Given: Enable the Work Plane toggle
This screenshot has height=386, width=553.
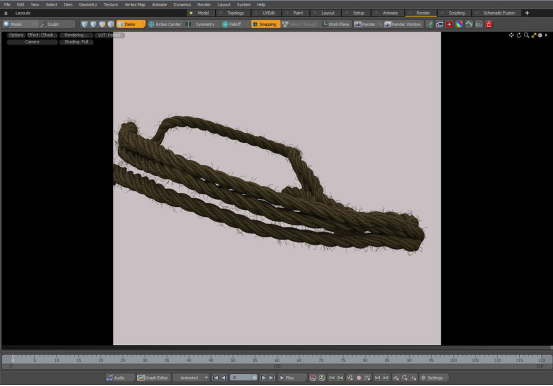Looking at the screenshot, I should [336, 24].
